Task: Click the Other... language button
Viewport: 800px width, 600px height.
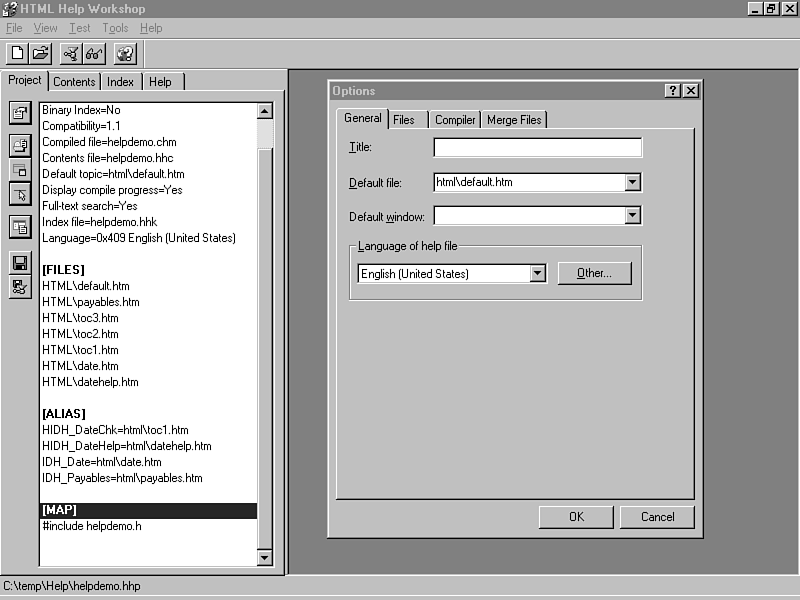Action: tap(594, 273)
